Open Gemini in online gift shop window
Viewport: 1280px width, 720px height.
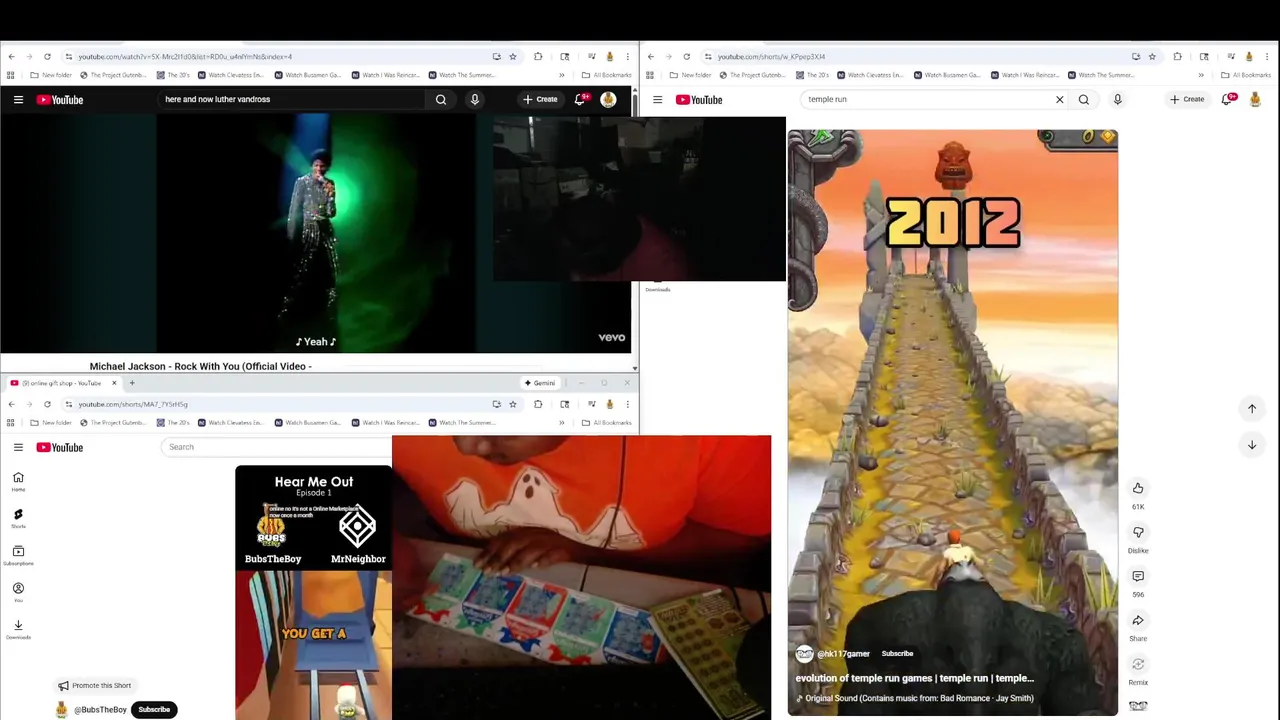[540, 383]
